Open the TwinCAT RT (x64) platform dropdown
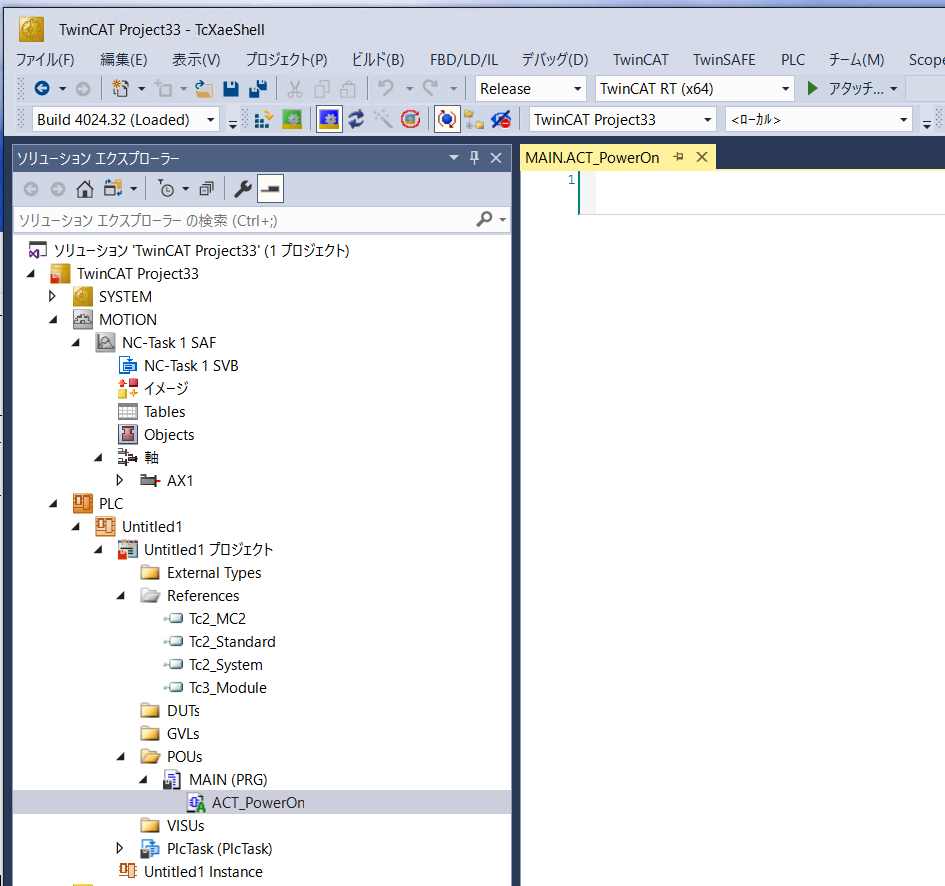This screenshot has height=886, width=945. (785, 89)
